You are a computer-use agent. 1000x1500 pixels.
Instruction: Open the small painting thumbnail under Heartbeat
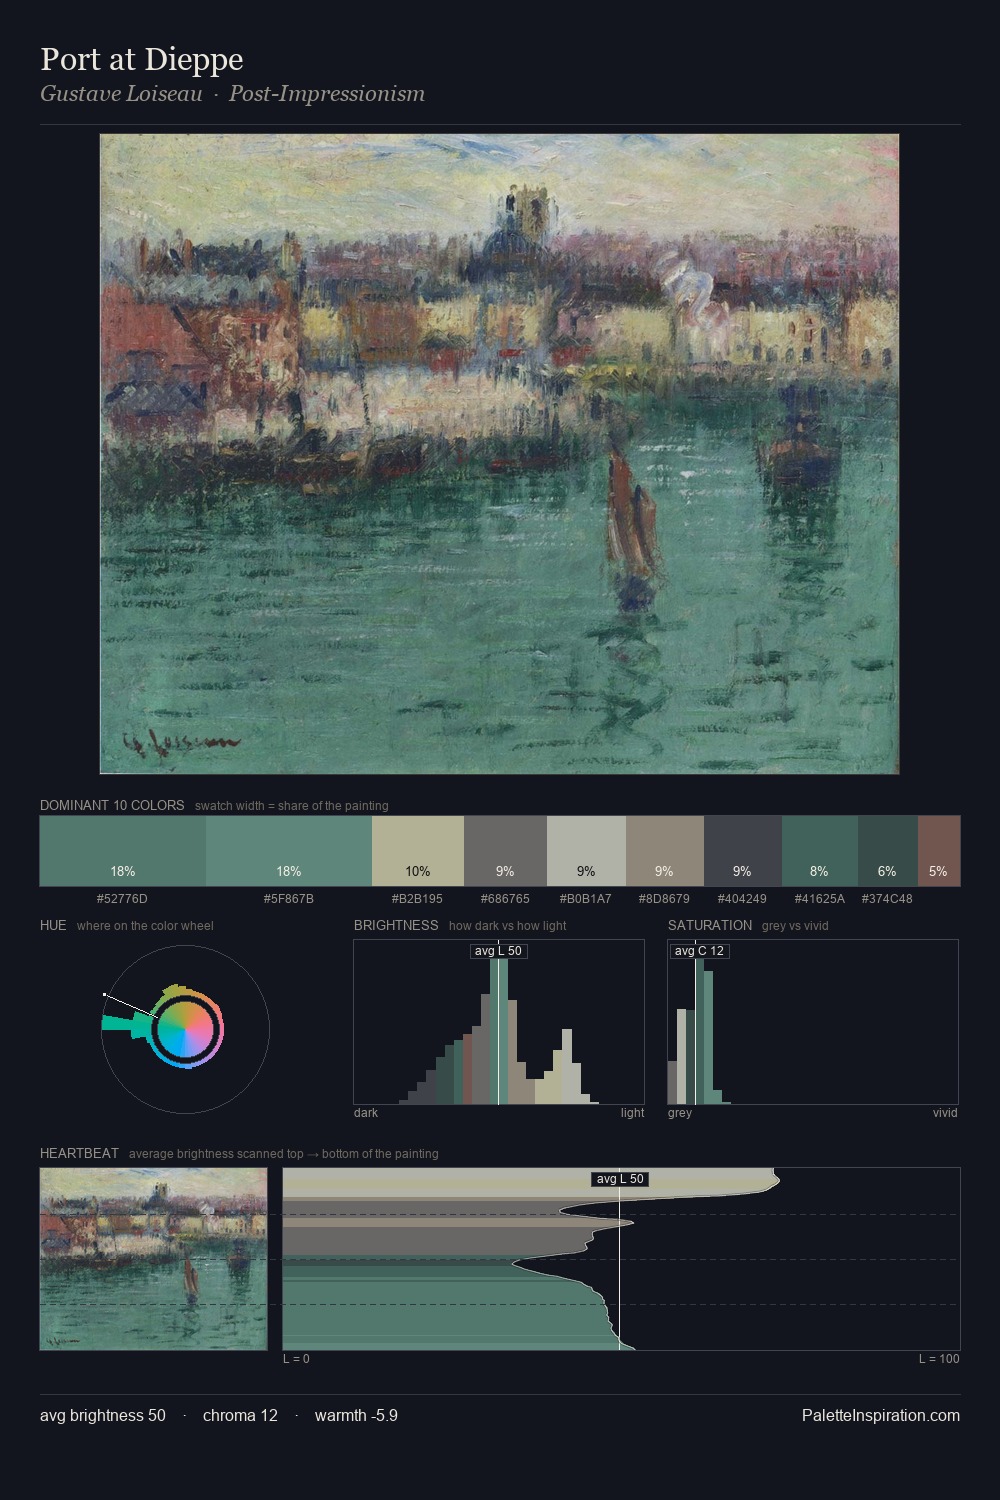154,1259
